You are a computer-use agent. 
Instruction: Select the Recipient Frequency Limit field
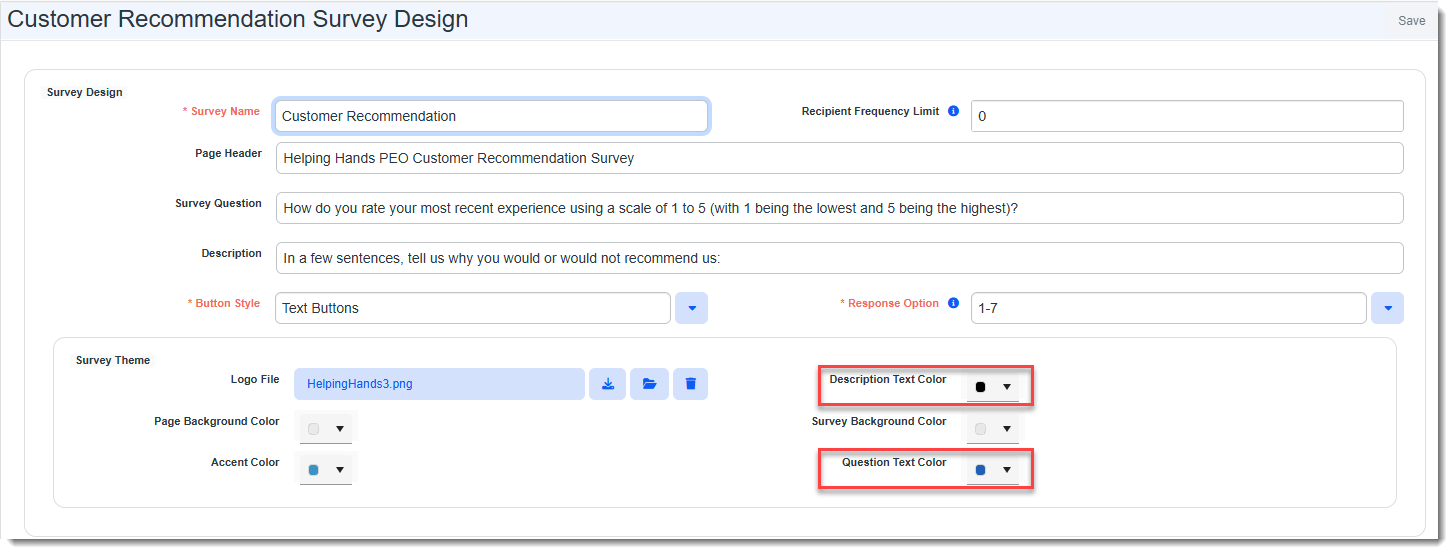(1186, 116)
